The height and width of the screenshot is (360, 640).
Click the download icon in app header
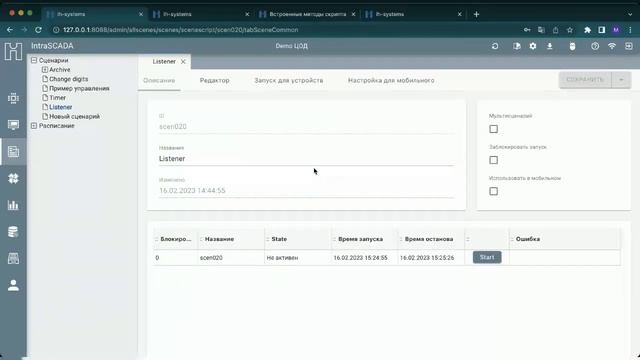(550, 46)
